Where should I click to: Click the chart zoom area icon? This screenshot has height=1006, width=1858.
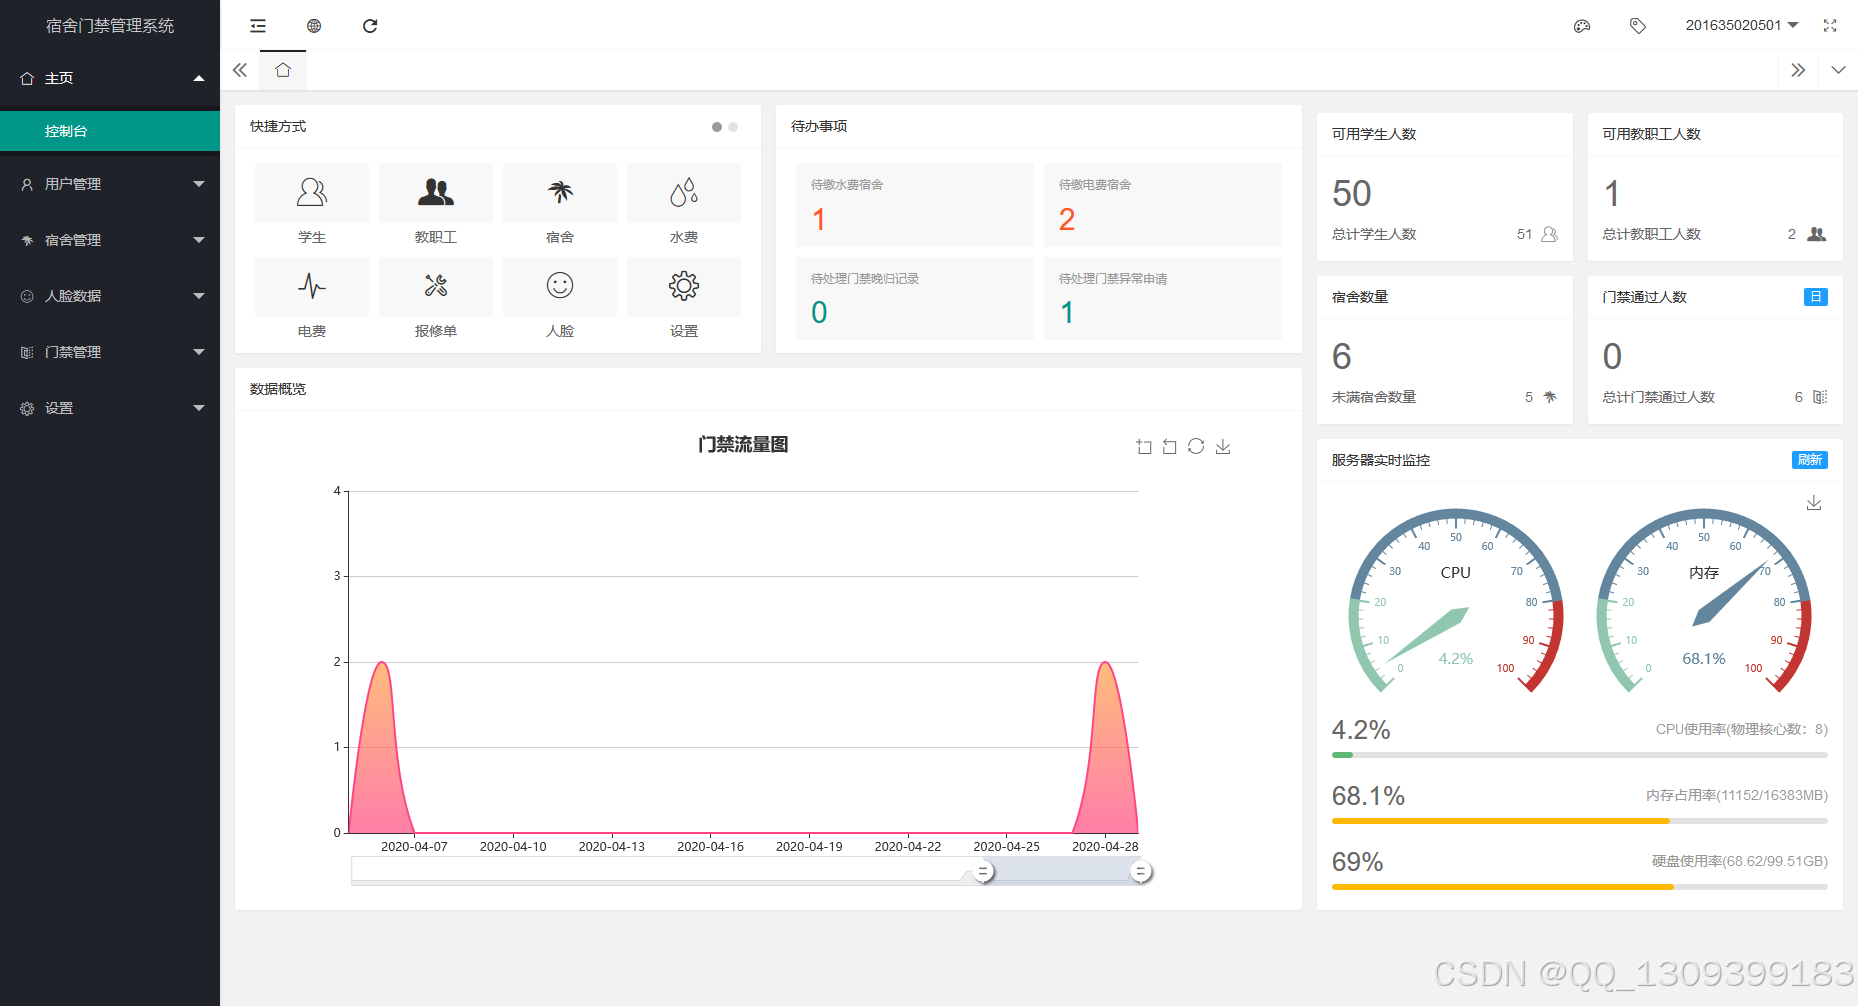(x=1144, y=447)
